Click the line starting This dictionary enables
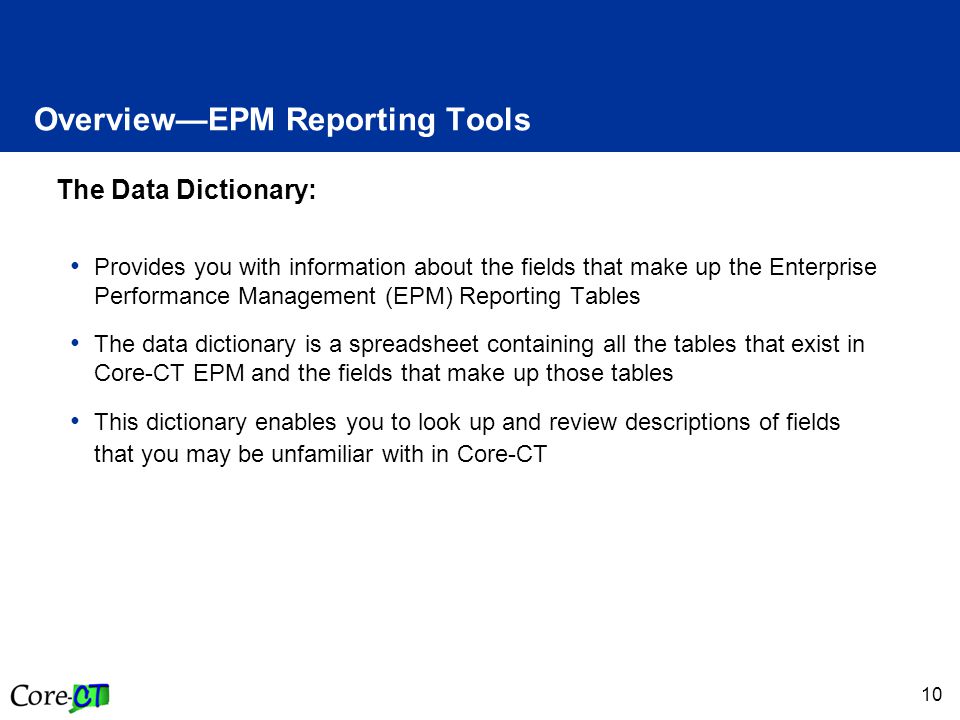The image size is (960, 720). point(467,422)
